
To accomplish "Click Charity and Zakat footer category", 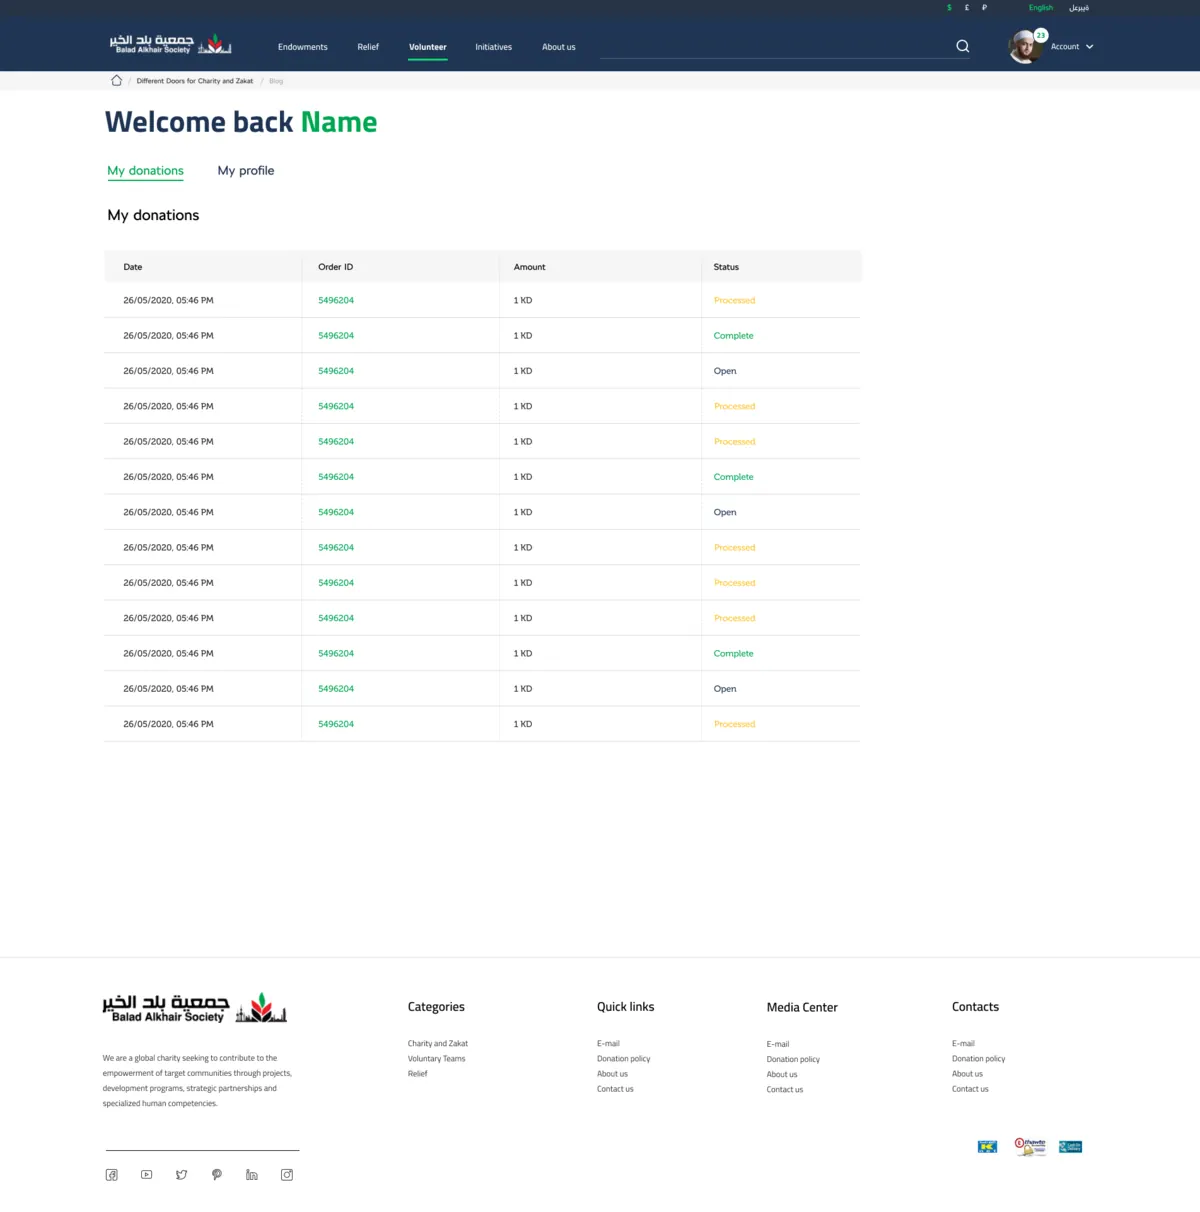I will [438, 1043].
